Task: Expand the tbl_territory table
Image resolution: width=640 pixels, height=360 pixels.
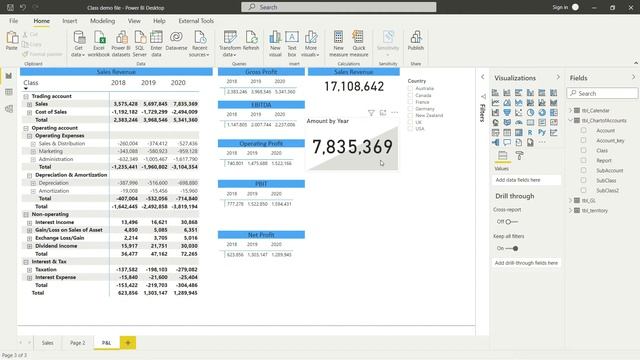Action: pyautogui.click(x=571, y=210)
